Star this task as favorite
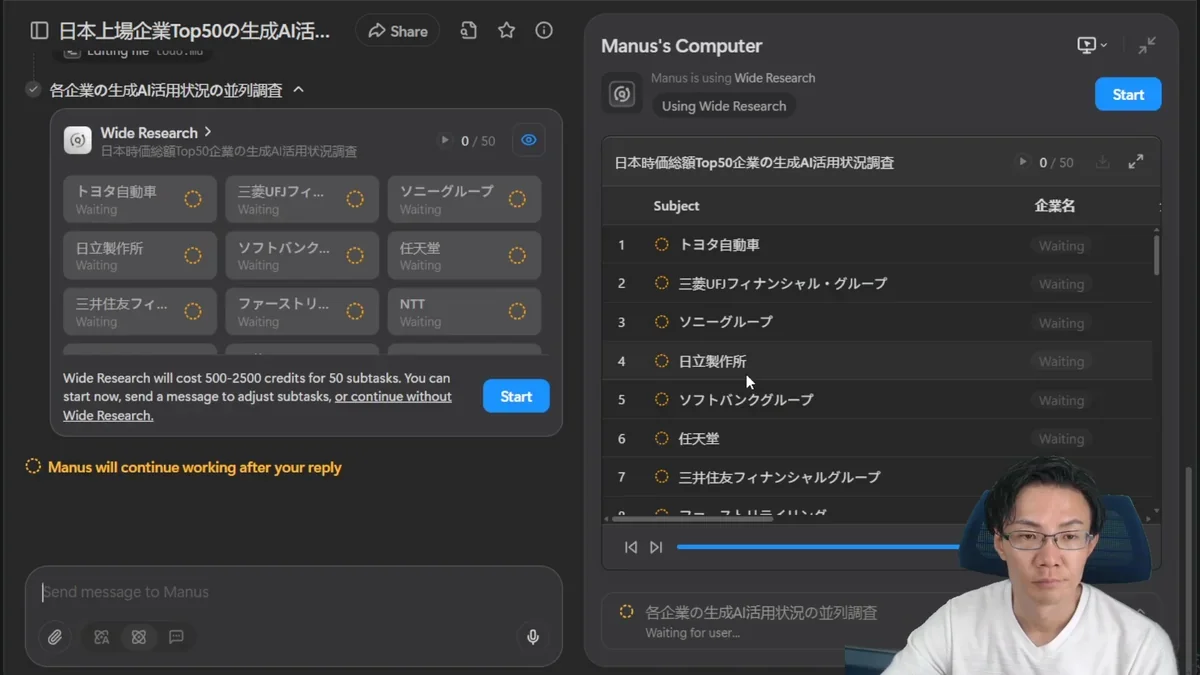This screenshot has width=1200, height=675. pos(507,31)
